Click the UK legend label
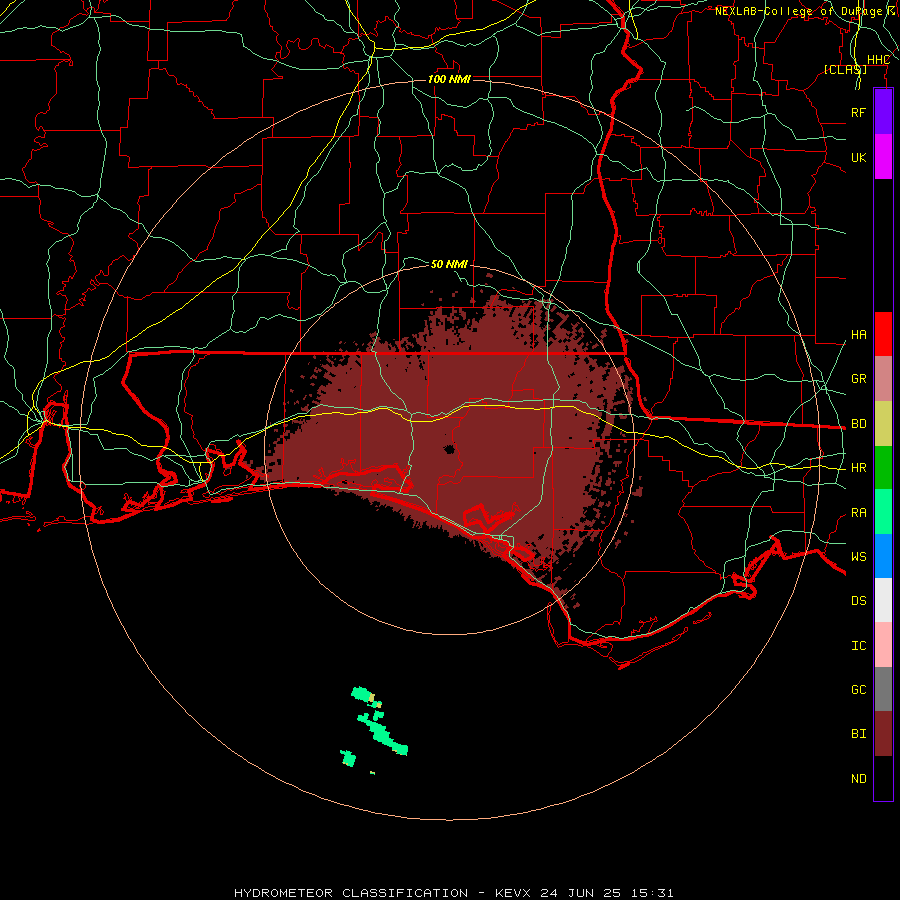900x900 pixels. (858, 157)
